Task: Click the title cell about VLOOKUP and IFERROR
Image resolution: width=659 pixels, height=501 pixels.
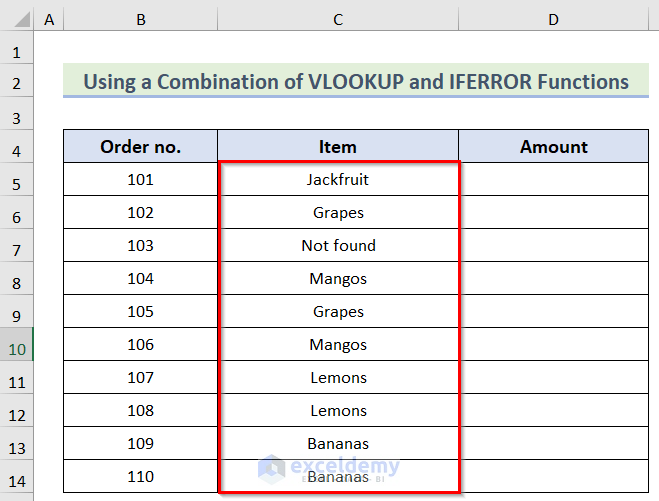Action: [356, 81]
